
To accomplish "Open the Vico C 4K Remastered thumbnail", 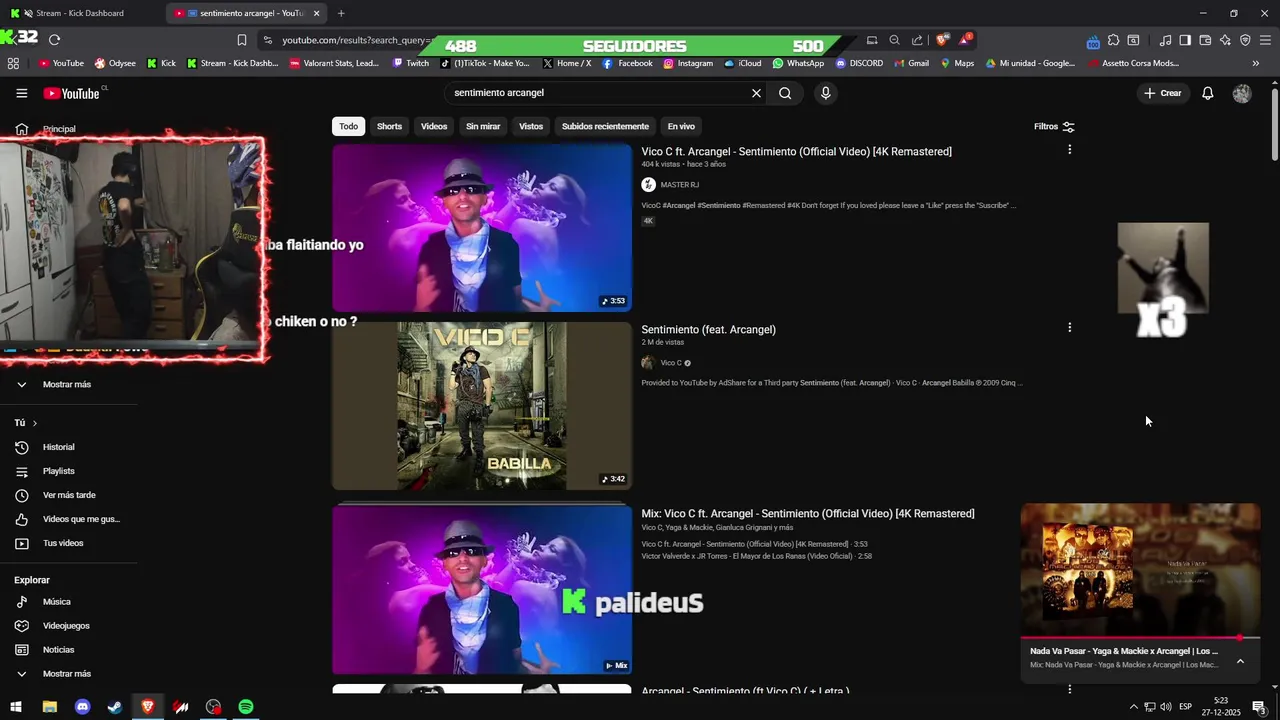I will tap(482, 228).
